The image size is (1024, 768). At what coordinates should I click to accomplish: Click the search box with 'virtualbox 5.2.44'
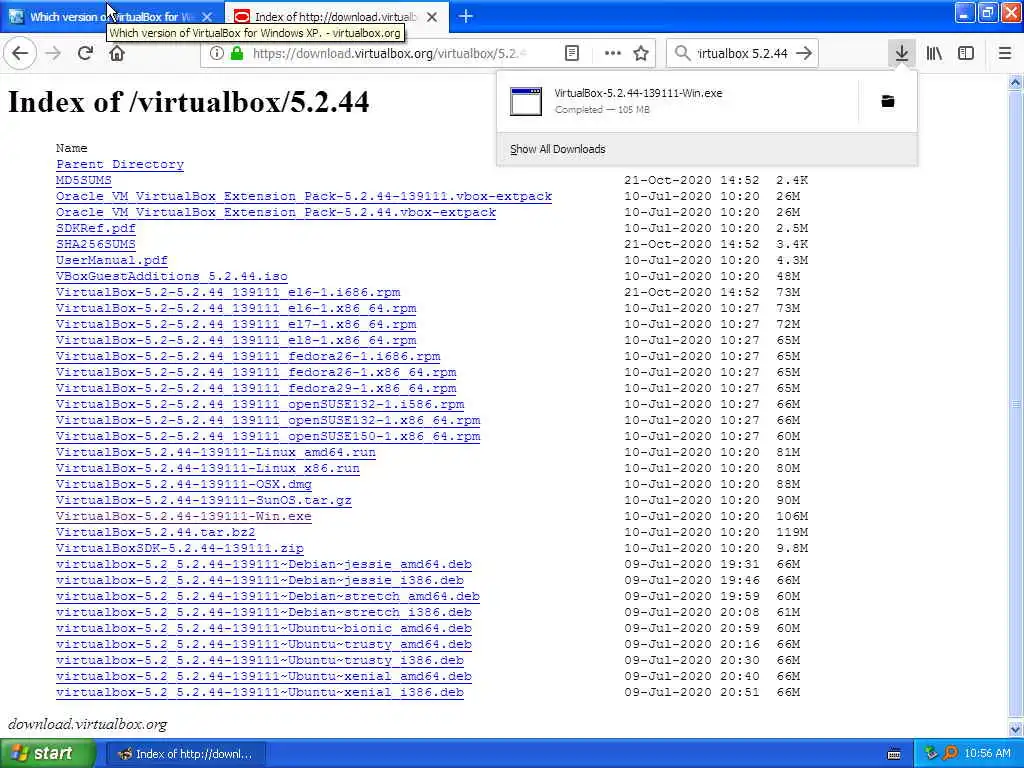743,54
